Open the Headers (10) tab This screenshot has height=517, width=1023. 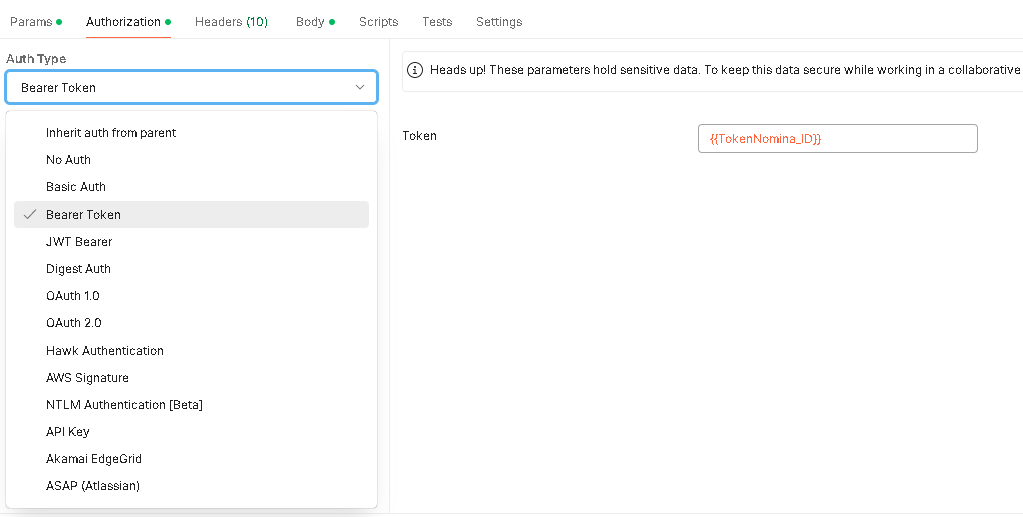(x=232, y=22)
